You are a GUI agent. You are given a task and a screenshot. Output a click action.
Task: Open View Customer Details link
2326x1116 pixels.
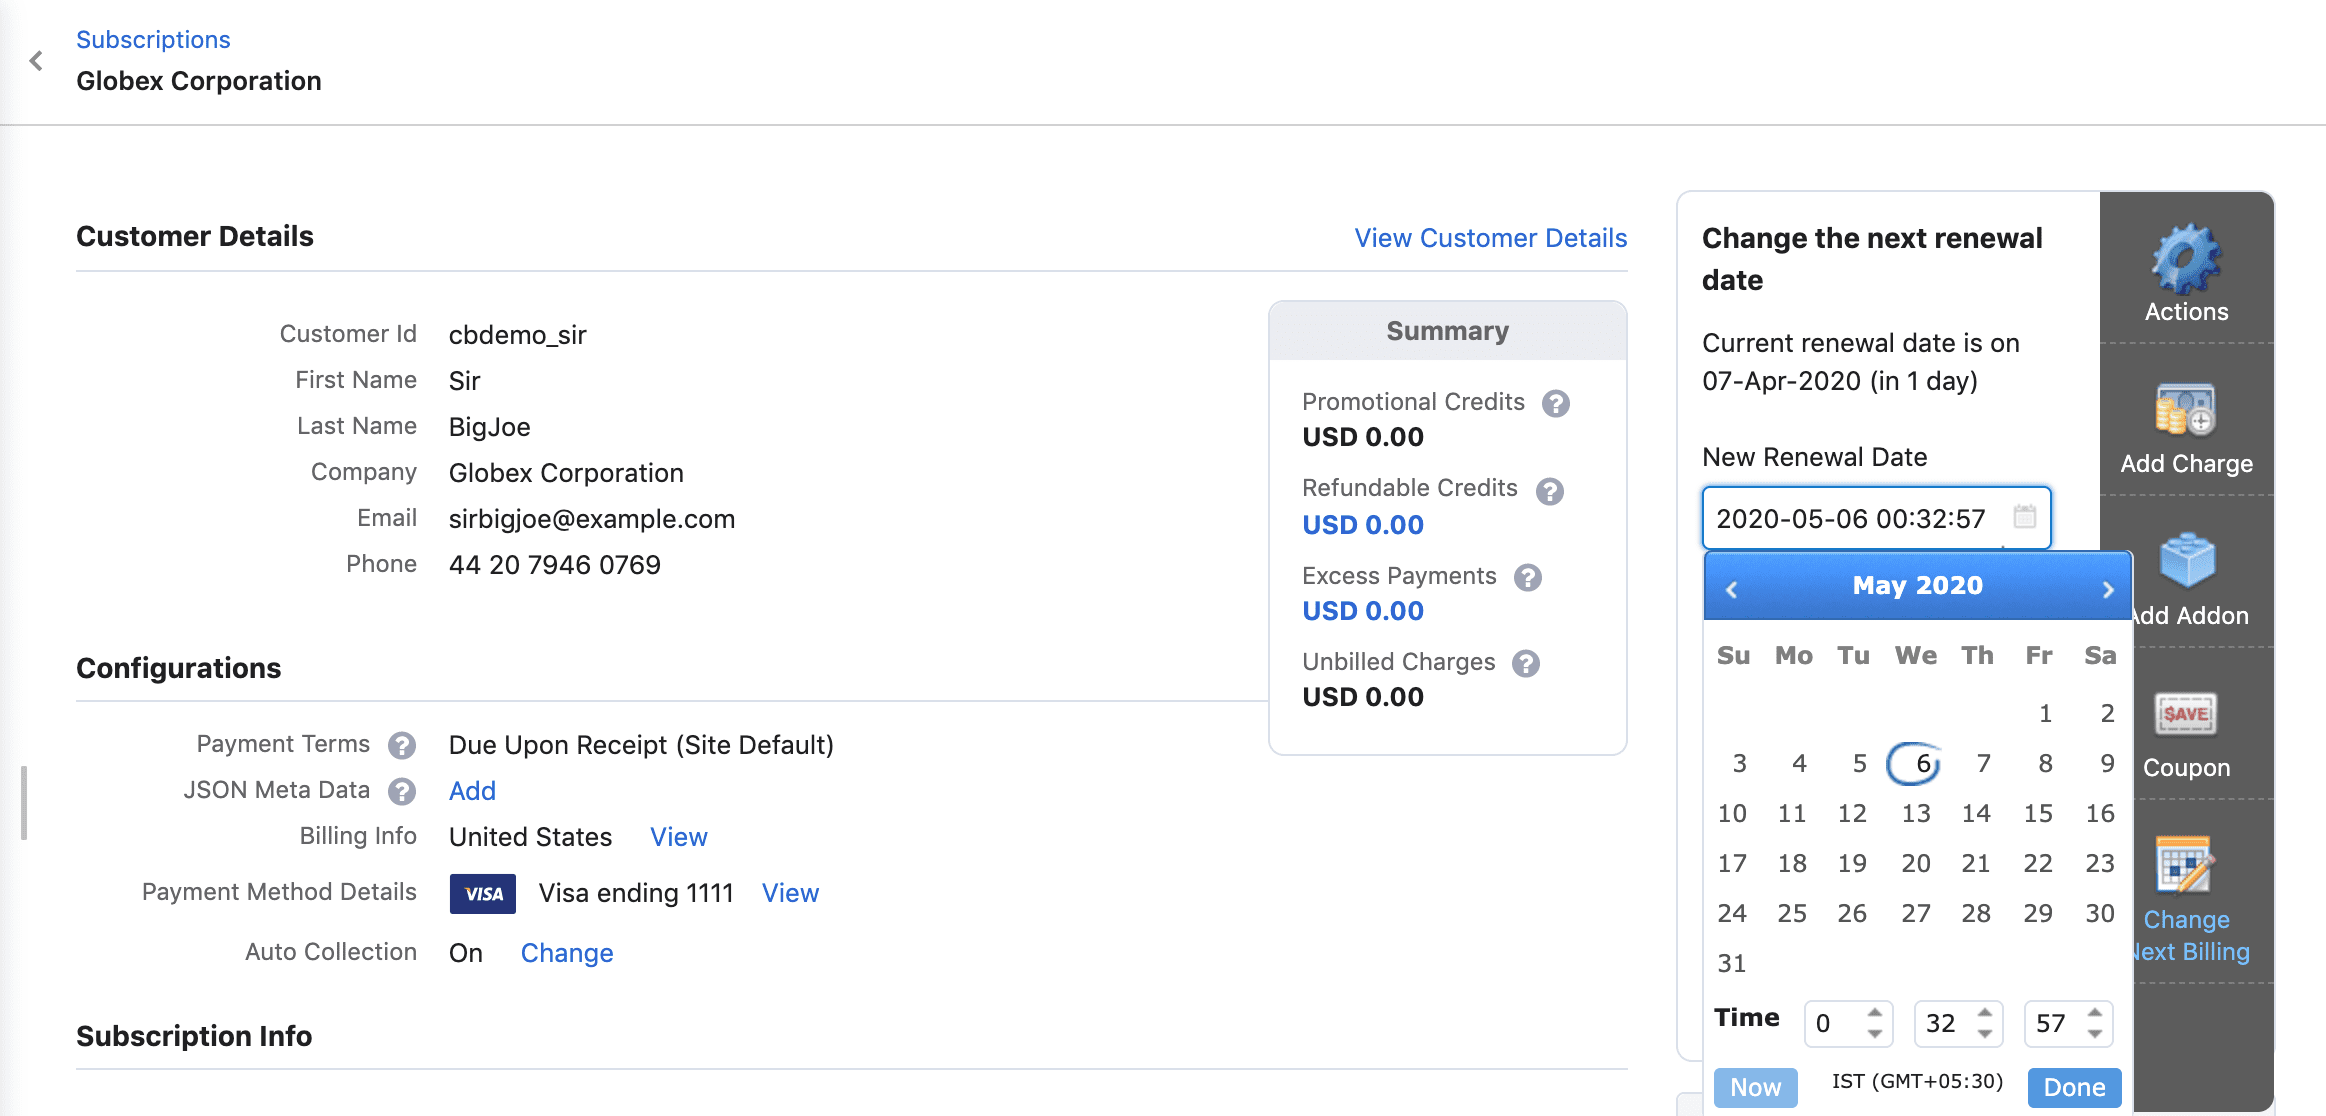pyautogui.click(x=1492, y=239)
